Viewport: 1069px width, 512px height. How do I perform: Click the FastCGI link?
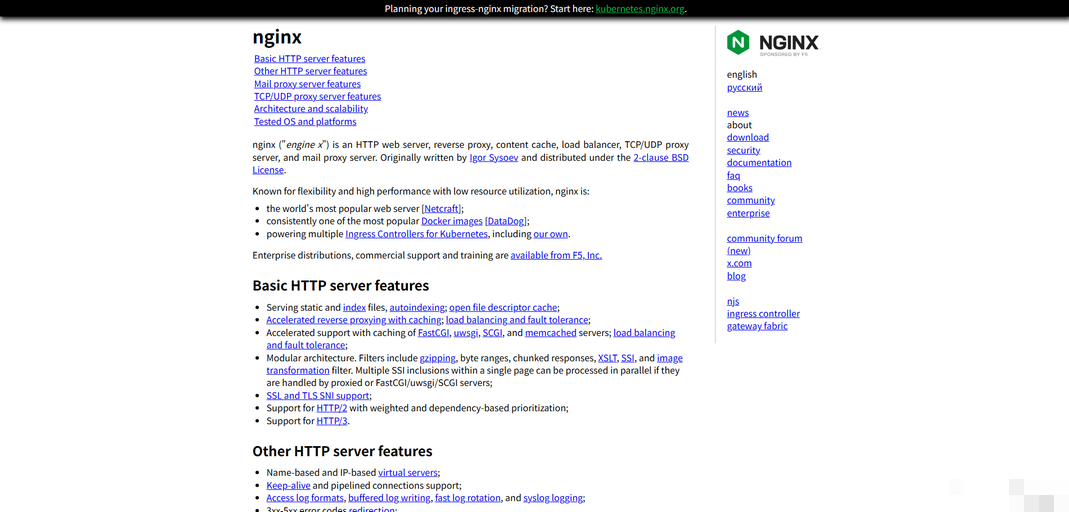(434, 333)
